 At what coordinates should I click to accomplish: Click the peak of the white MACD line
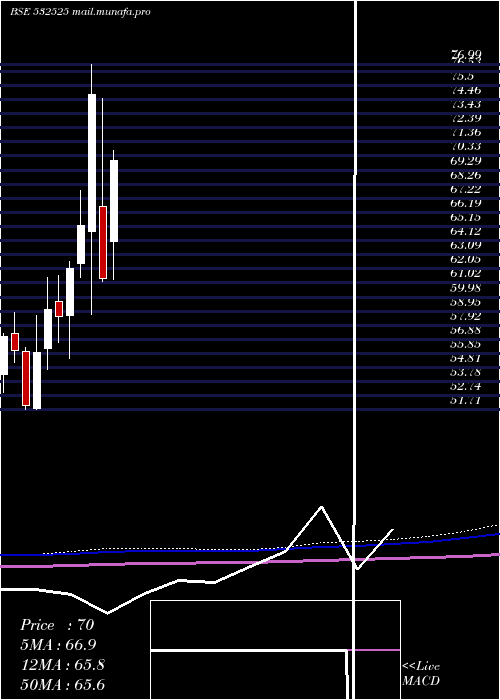(x=321, y=507)
